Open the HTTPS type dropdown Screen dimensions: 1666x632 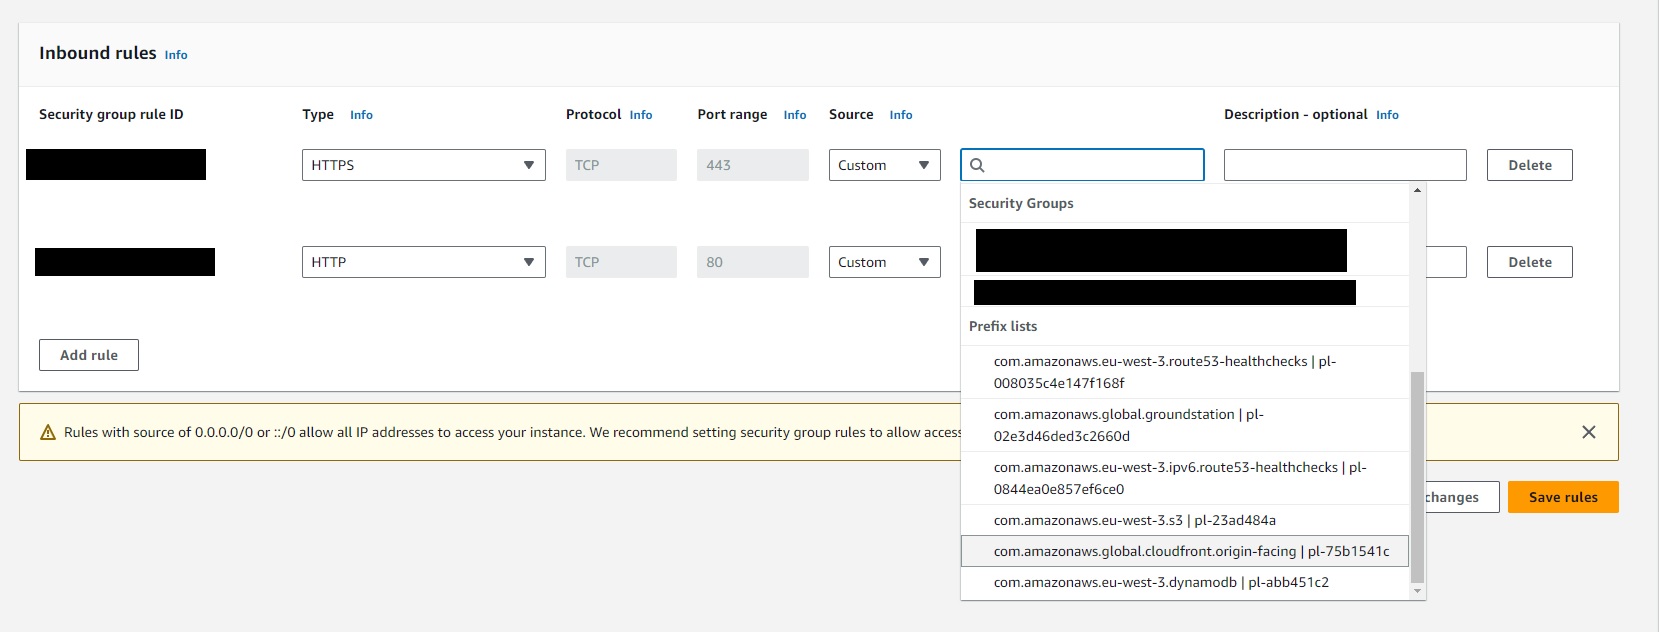click(x=423, y=165)
